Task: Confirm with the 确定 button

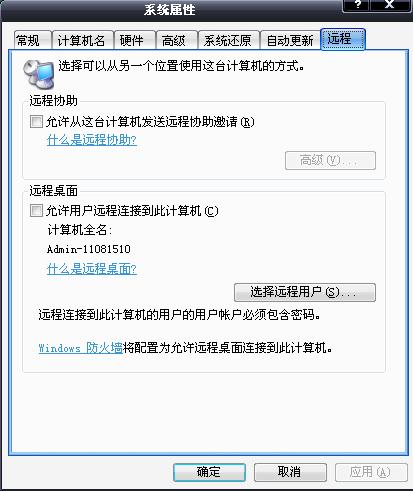Action: coord(209,472)
